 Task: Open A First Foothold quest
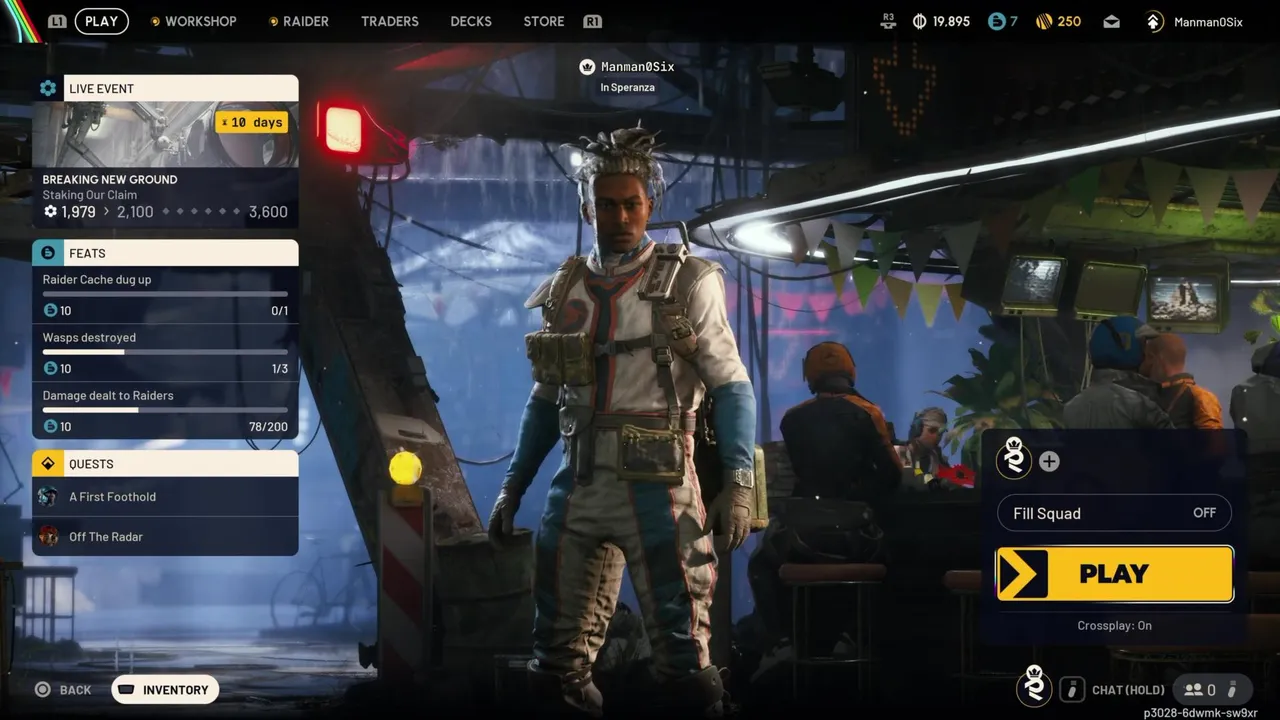click(165, 497)
